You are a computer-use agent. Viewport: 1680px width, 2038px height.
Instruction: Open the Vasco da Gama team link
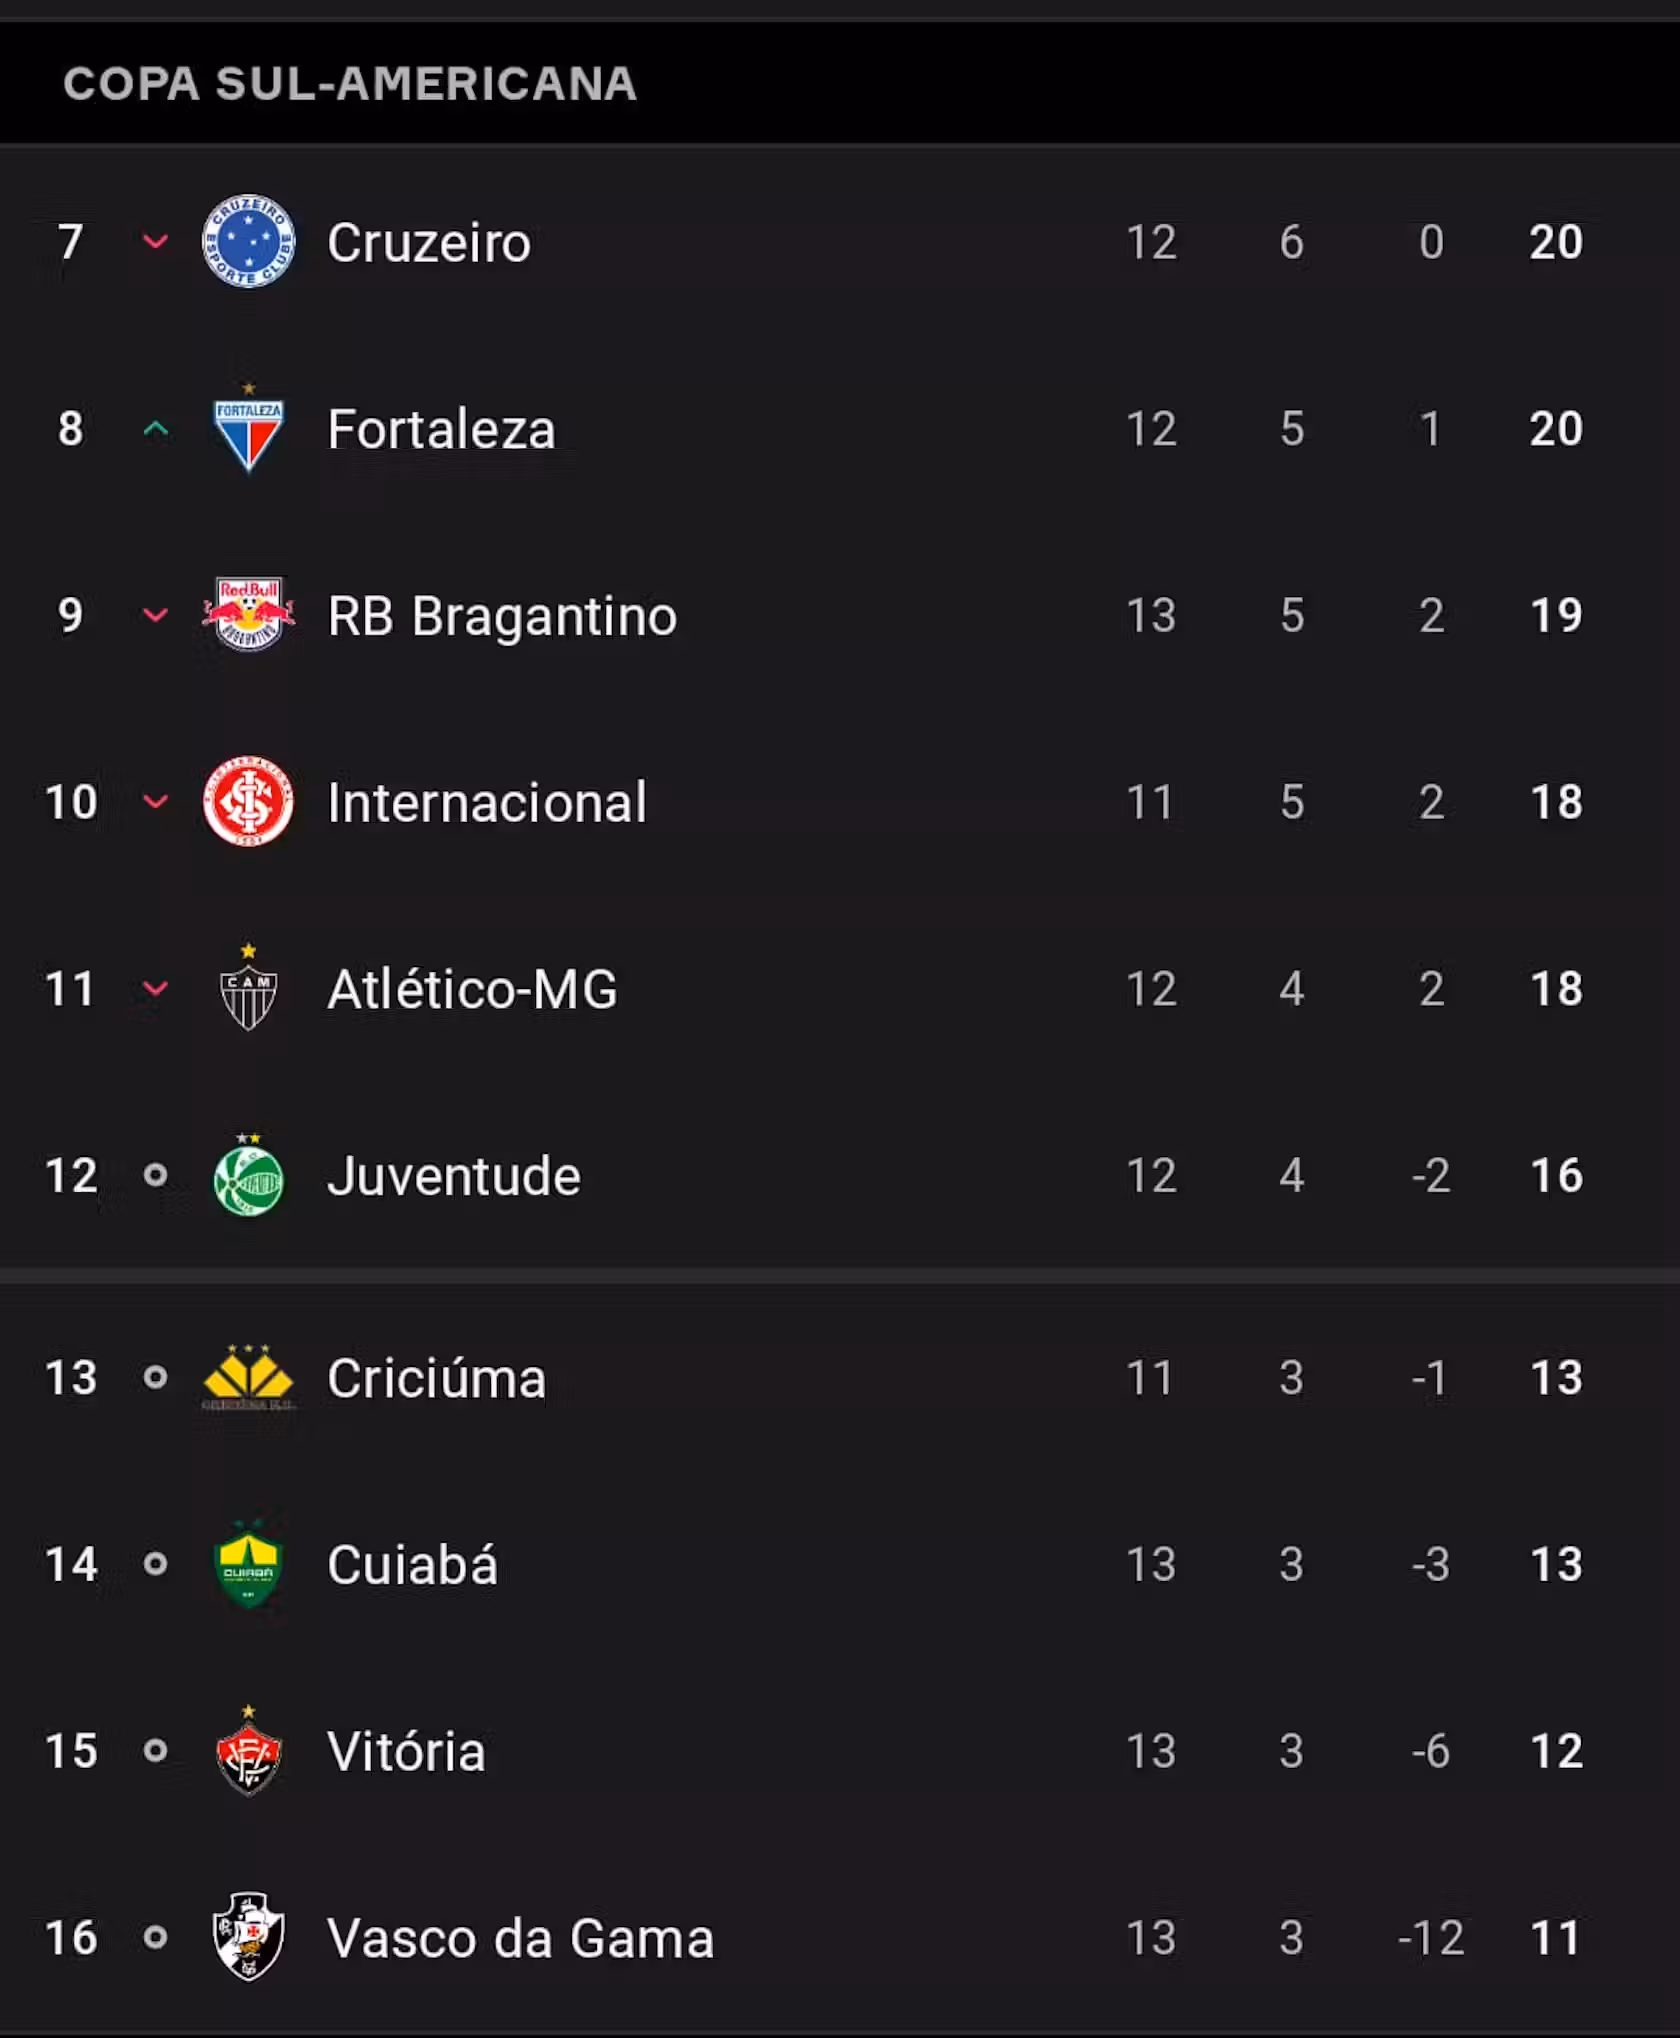(x=521, y=1938)
